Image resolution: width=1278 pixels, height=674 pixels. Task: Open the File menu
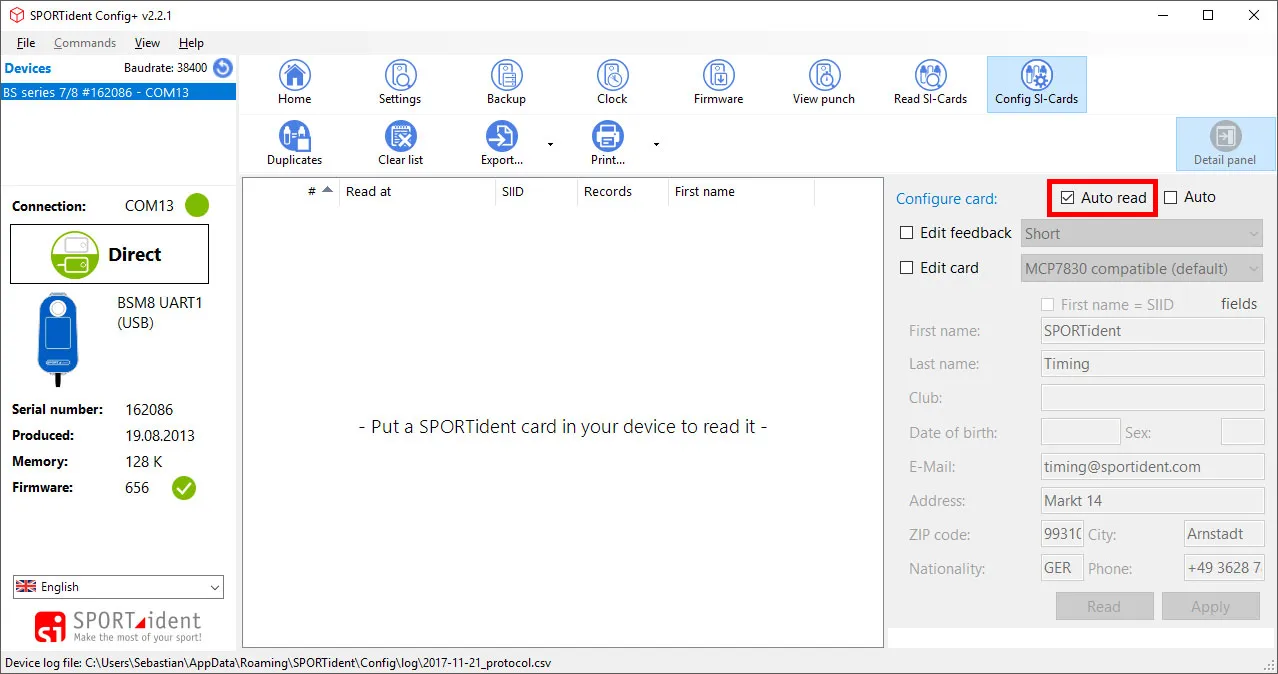[26, 43]
